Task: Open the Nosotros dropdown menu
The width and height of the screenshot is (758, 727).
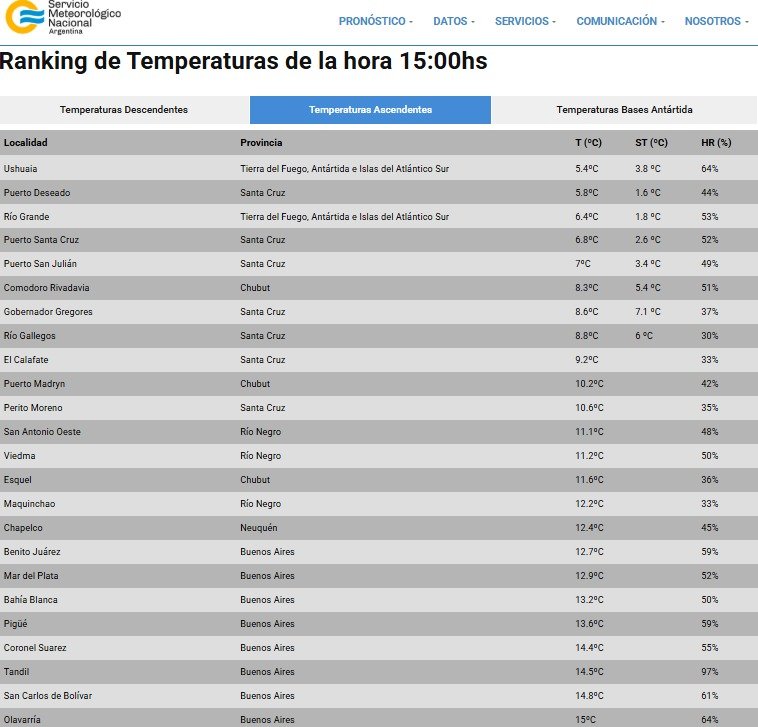Action: [716, 21]
